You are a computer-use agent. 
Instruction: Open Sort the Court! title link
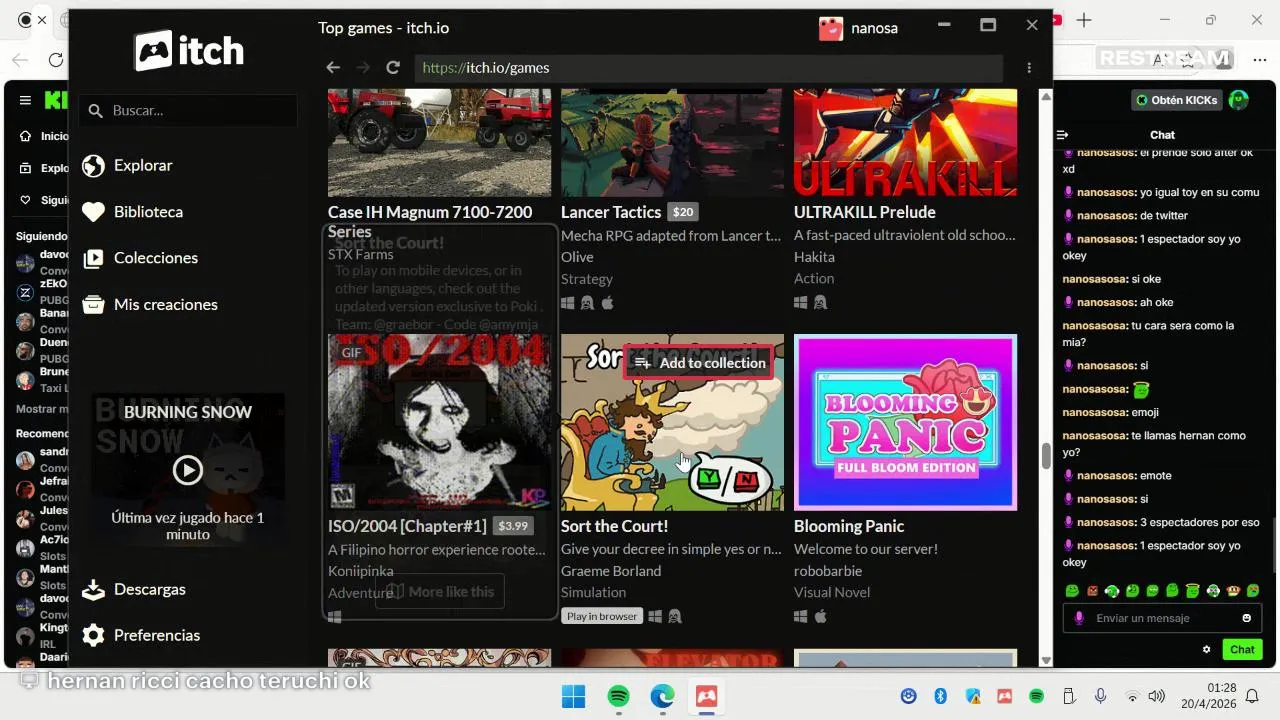click(x=614, y=526)
